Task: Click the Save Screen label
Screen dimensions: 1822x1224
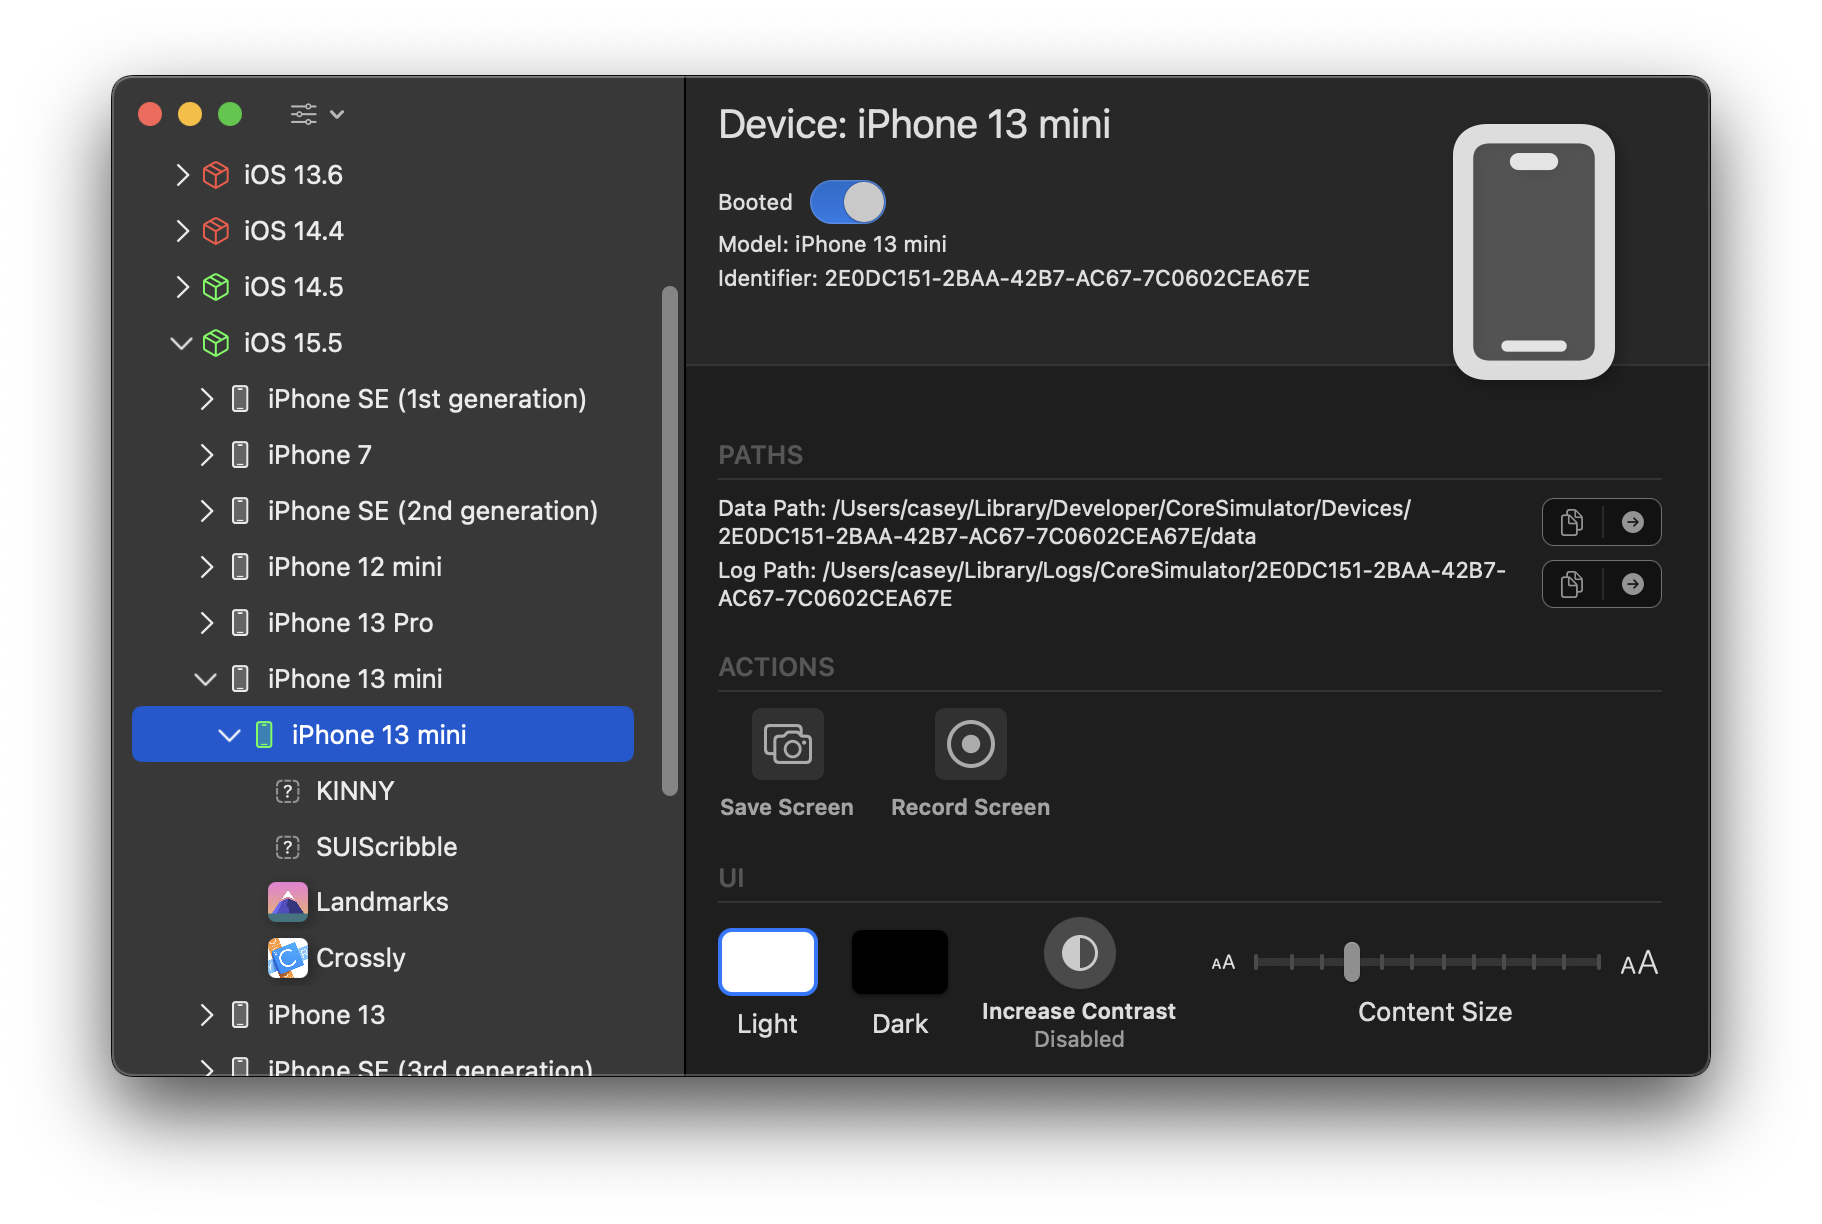Action: [x=787, y=807]
